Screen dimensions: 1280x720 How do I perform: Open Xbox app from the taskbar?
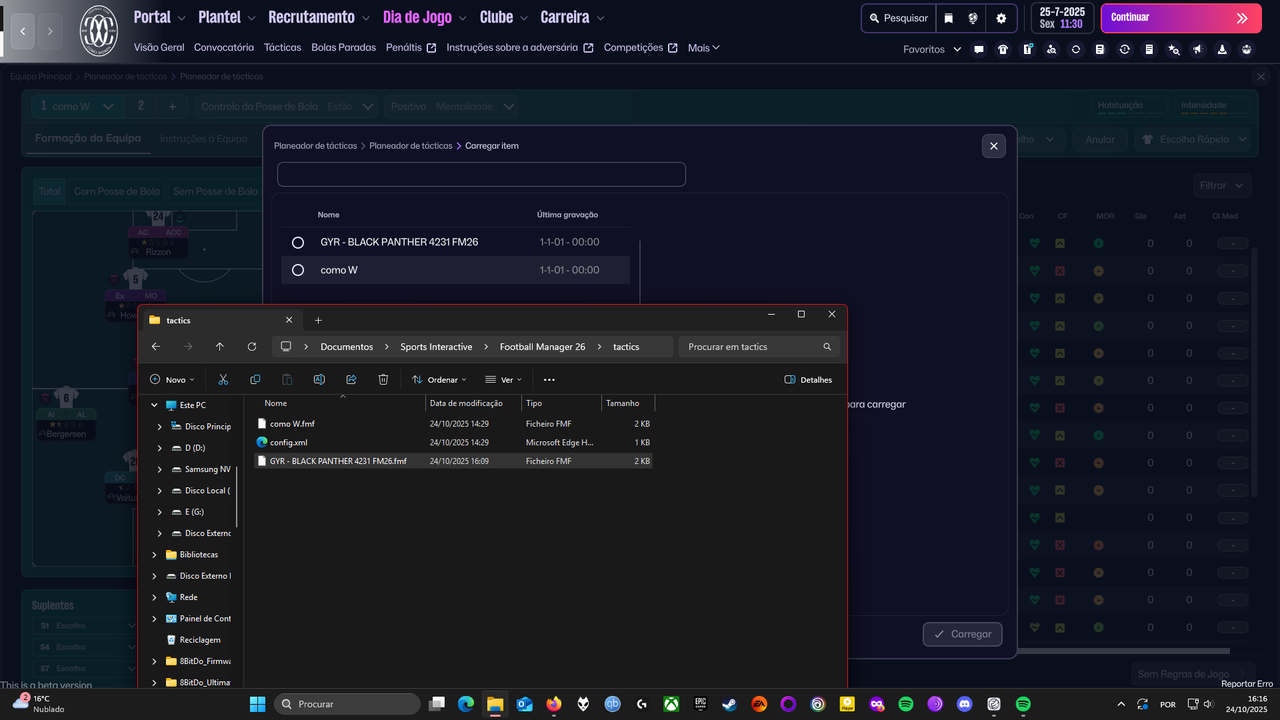click(672, 704)
